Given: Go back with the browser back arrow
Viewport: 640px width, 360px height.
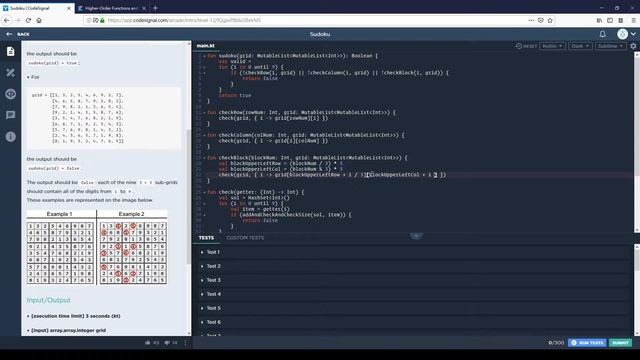Looking at the screenshot, I should click(x=7, y=20).
